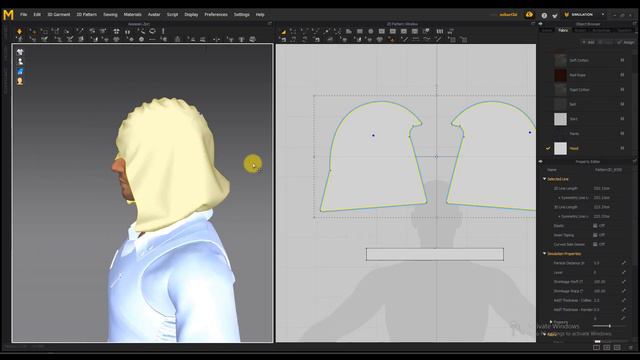The height and width of the screenshot is (360, 640).
Task: Open the File menu
Action: pyautogui.click(x=24, y=15)
